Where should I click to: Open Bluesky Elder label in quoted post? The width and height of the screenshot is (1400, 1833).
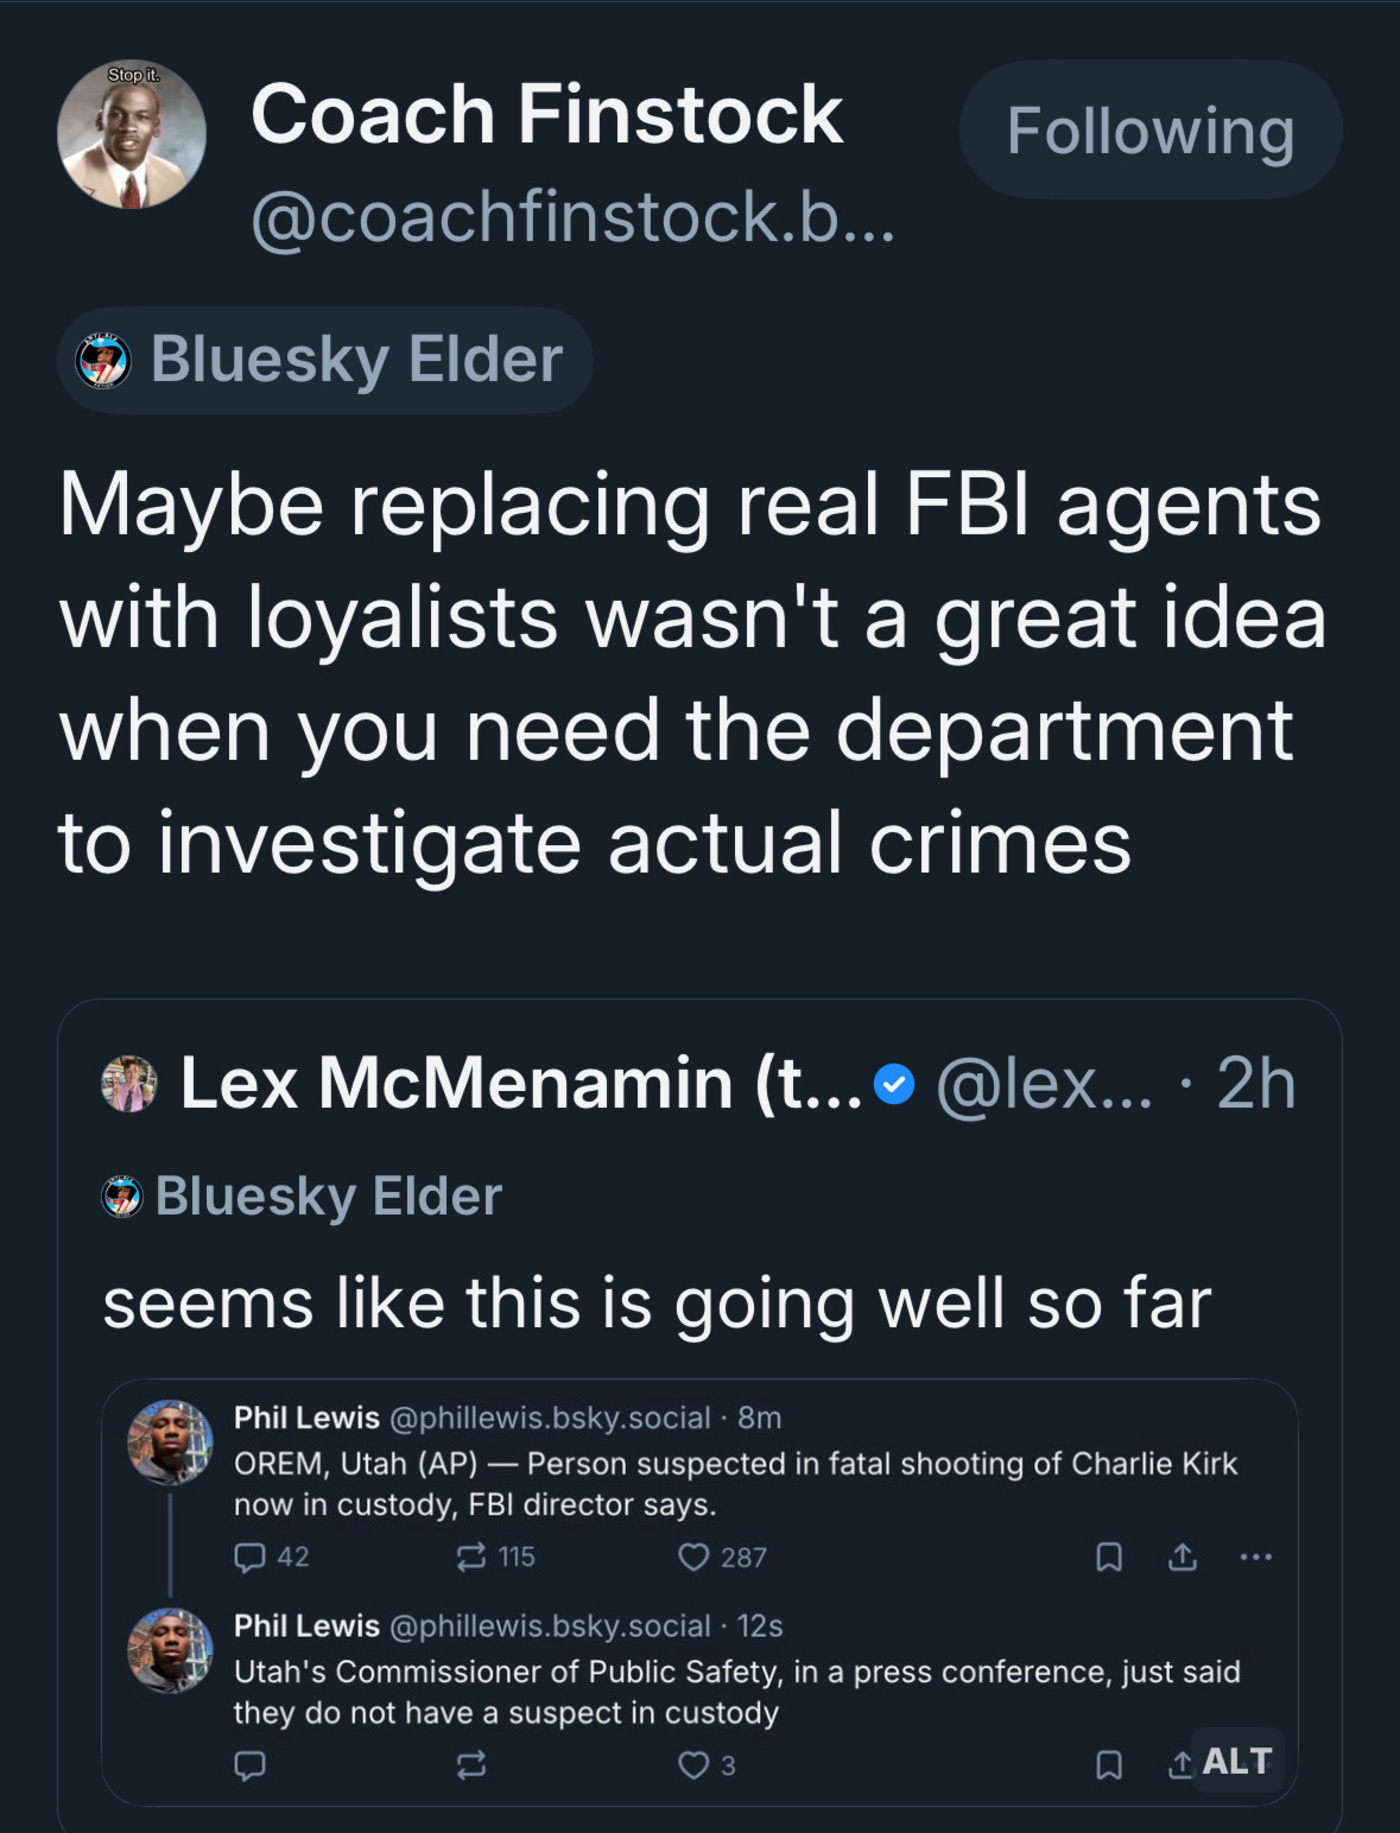[302, 1196]
